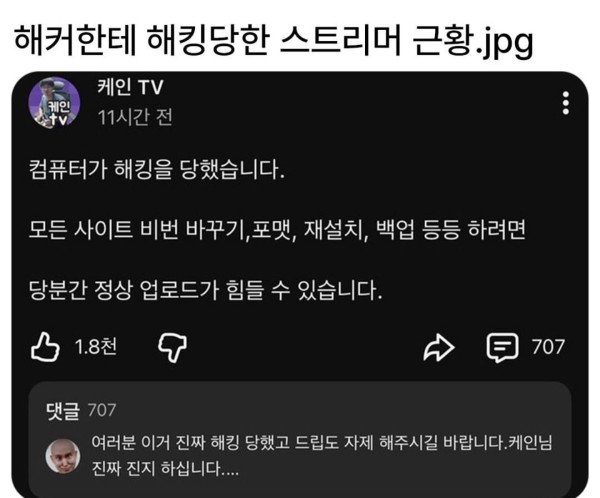
Task: Click the page title 해커한테 해킹당한 스트리머 근황.jpg
Action: (274, 40)
